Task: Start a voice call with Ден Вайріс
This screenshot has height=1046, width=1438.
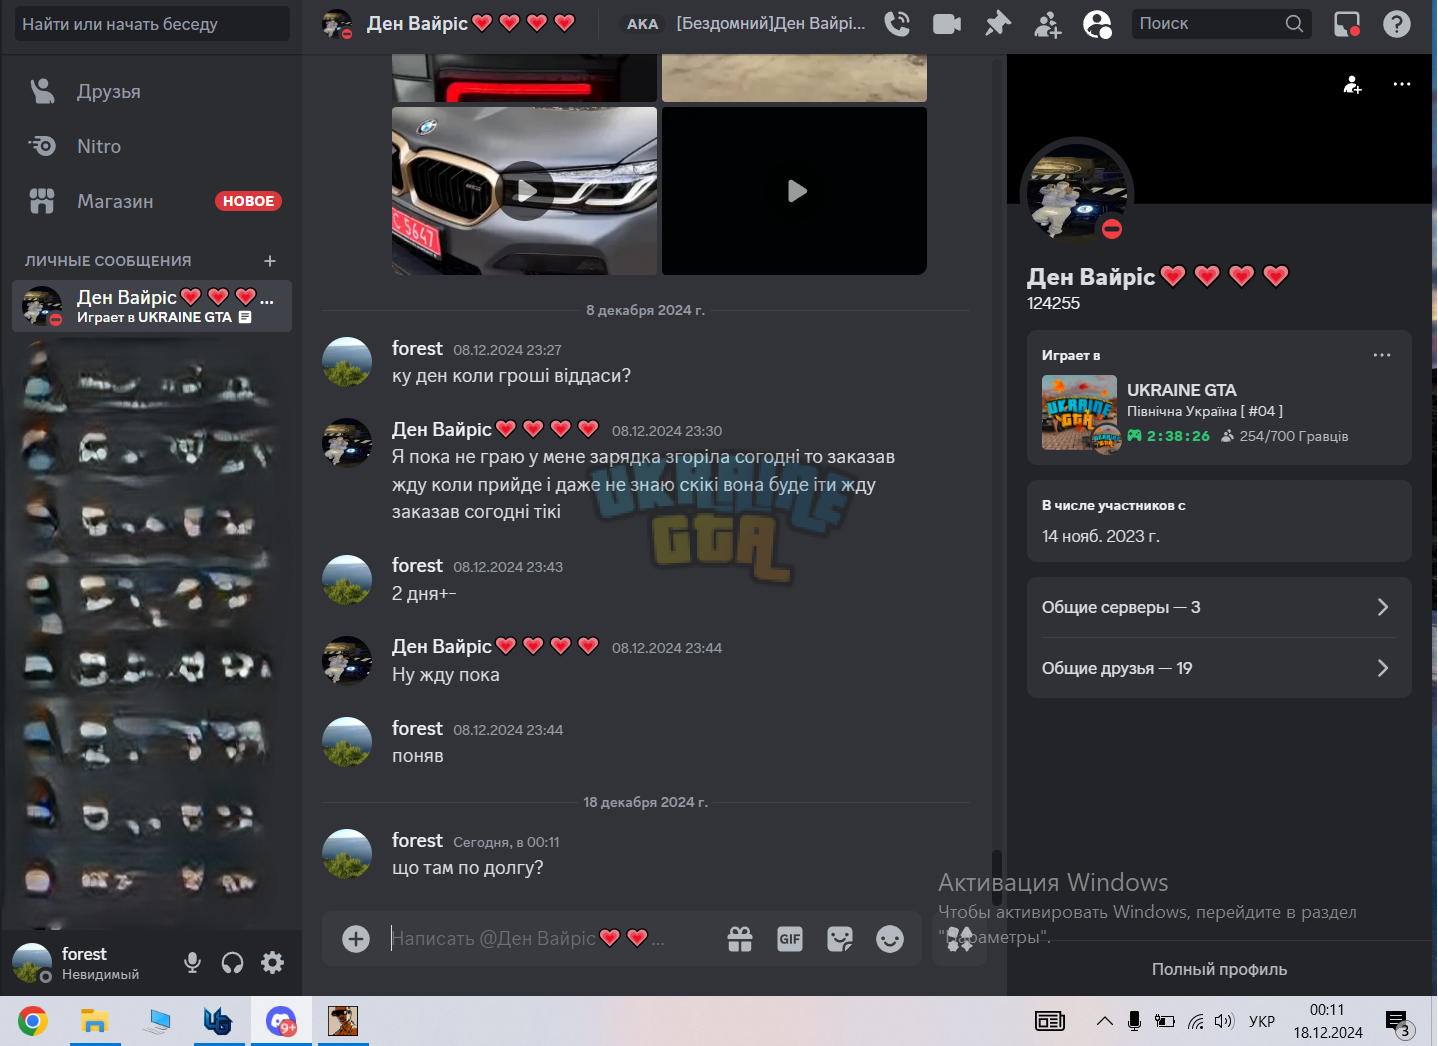Action: pos(897,24)
